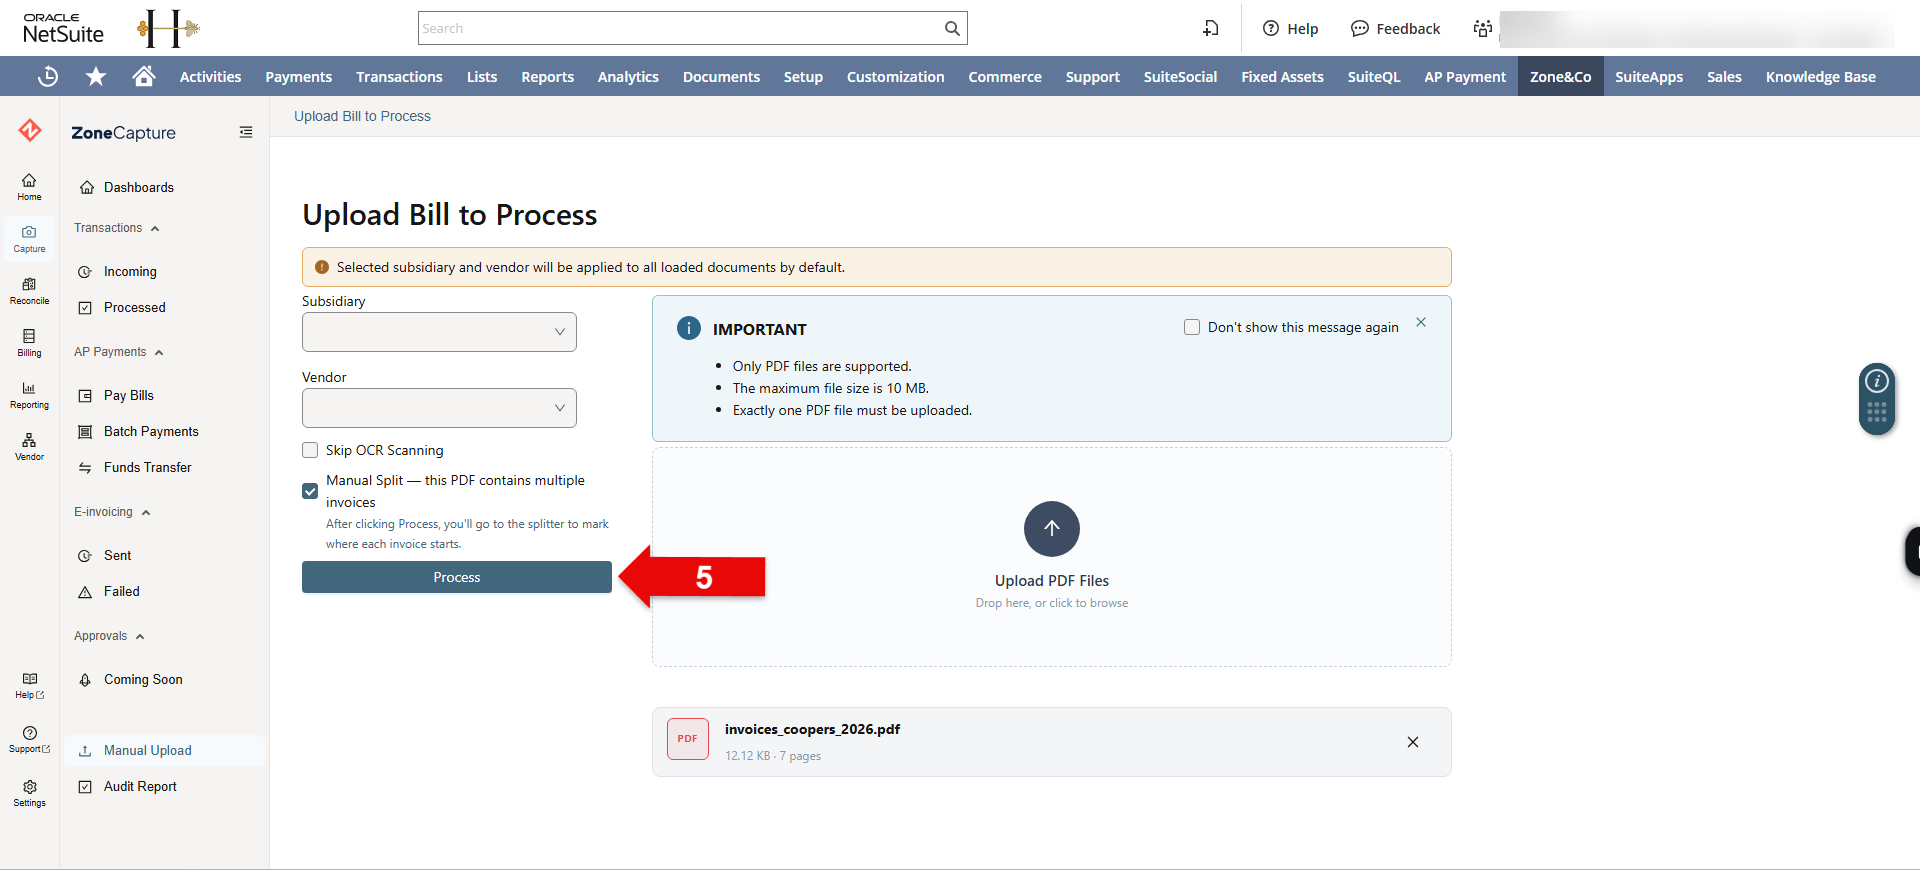Tick Don't show this message again

point(1192,327)
